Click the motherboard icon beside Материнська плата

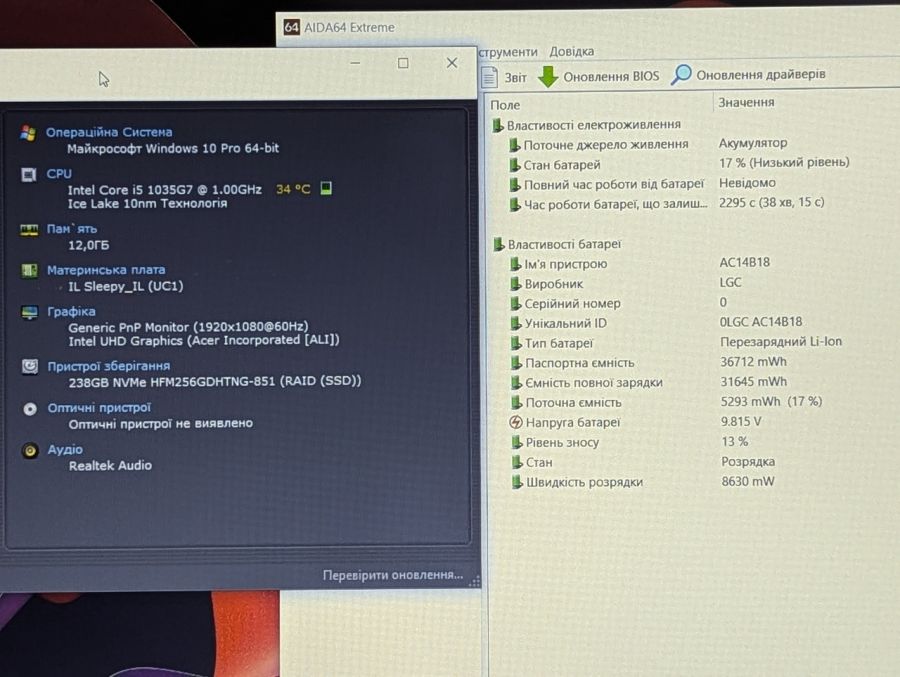click(29, 270)
